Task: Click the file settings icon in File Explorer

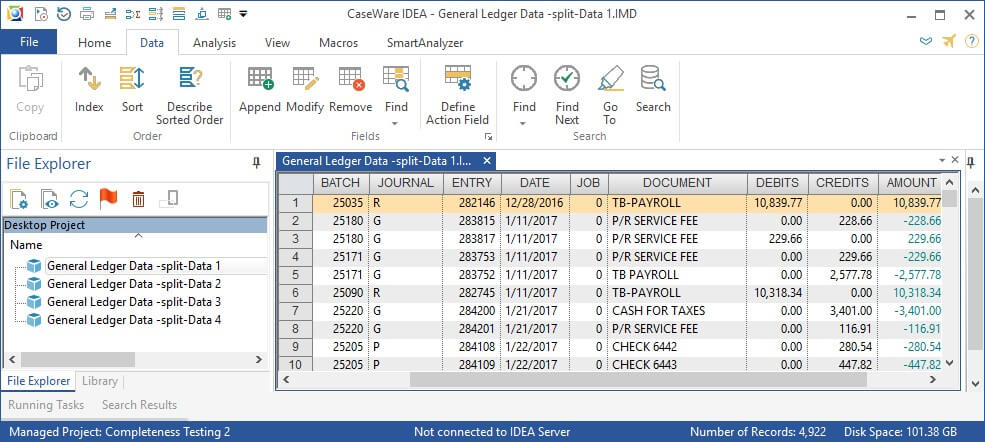Action: (19, 200)
